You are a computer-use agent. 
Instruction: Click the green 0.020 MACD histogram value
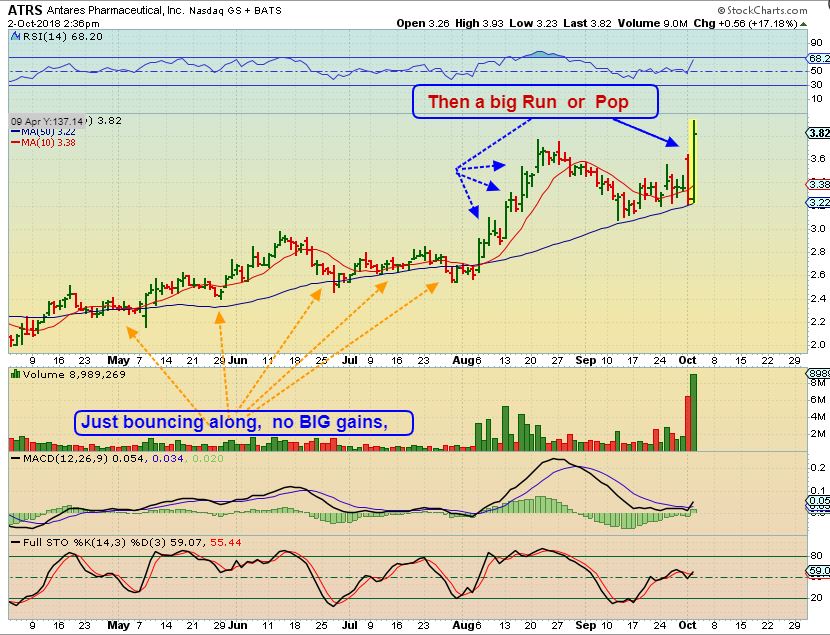point(208,458)
